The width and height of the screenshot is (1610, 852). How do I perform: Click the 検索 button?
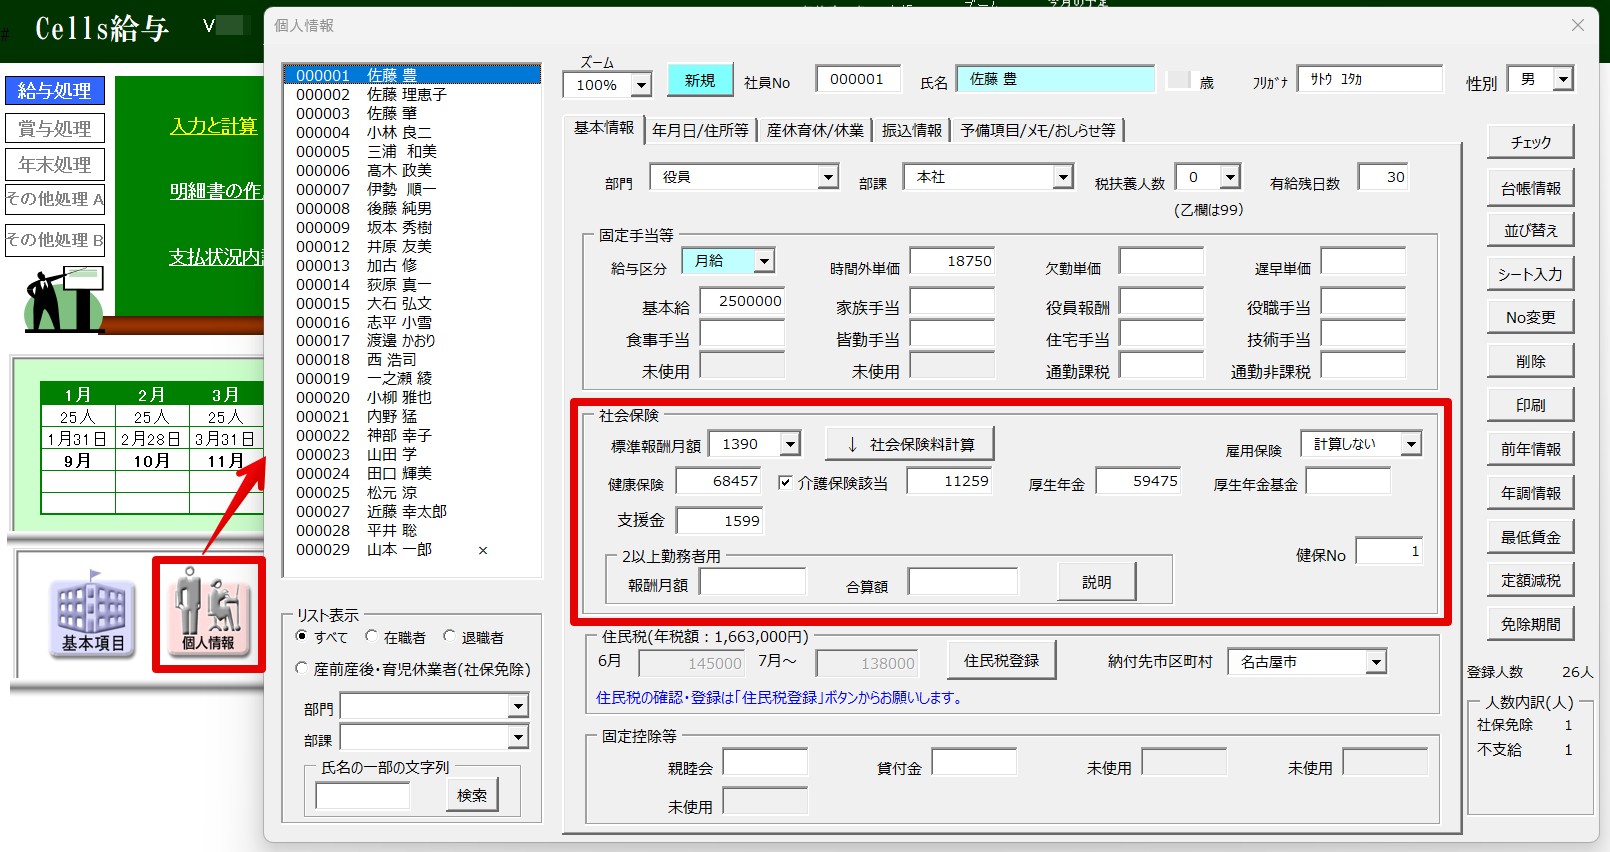point(472,795)
